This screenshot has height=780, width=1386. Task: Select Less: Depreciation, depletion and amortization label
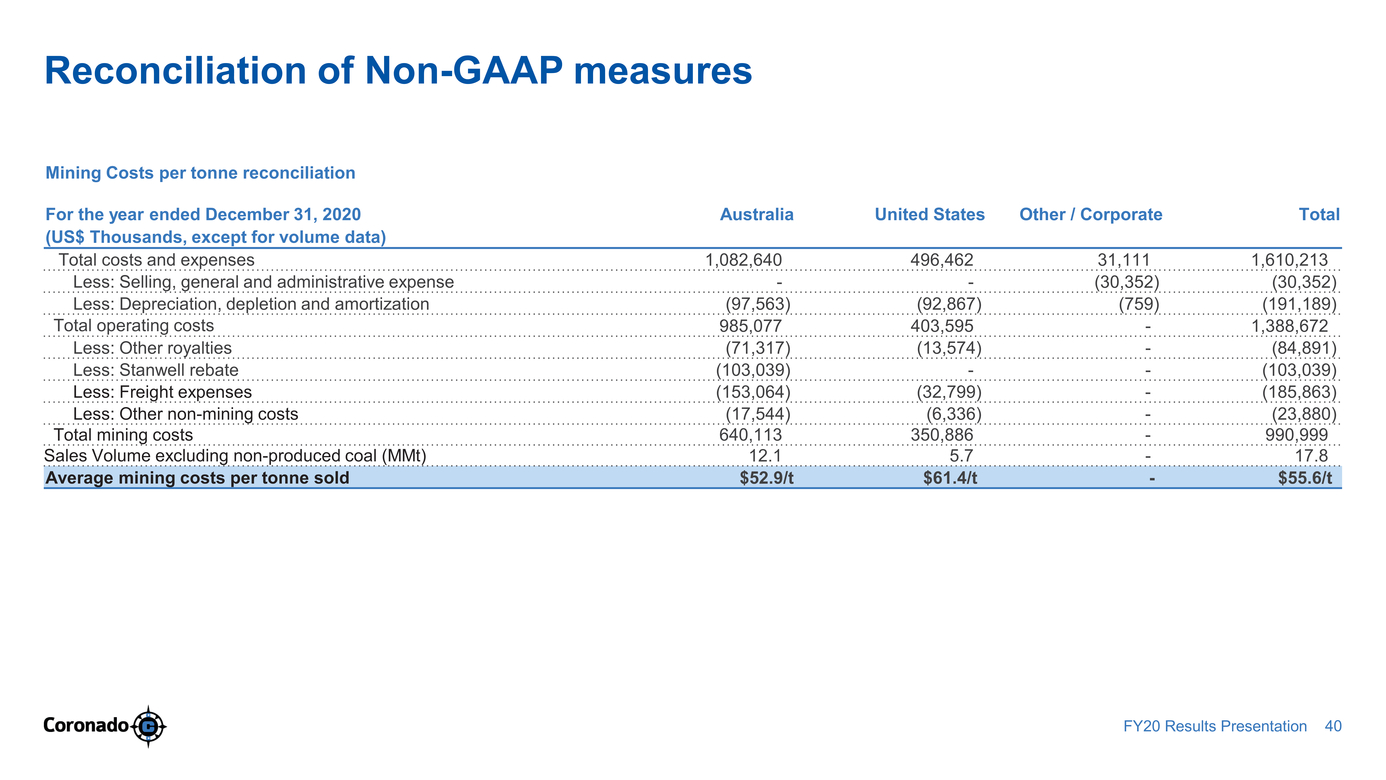coord(251,304)
